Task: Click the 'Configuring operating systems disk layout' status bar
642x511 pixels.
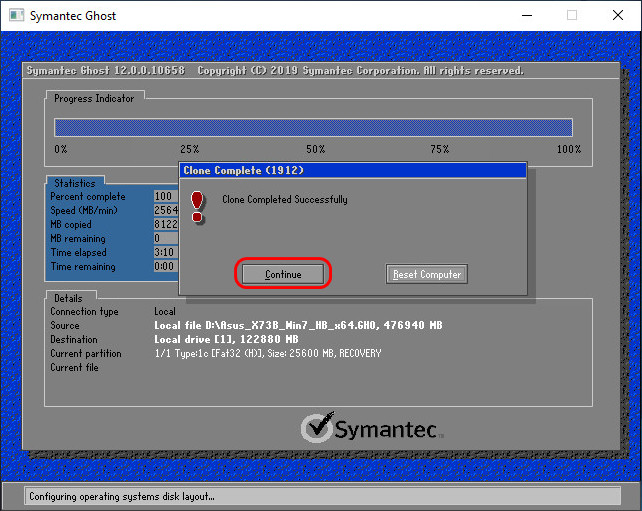Action: click(x=323, y=496)
